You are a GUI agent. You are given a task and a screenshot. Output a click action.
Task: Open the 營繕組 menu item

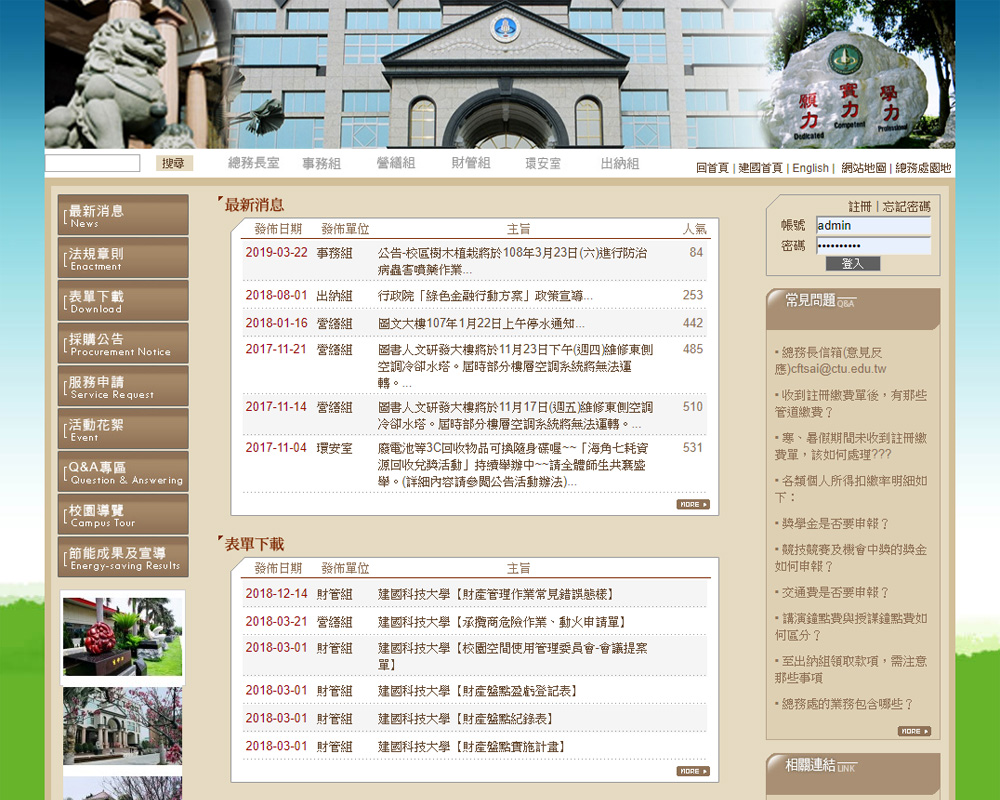click(395, 163)
